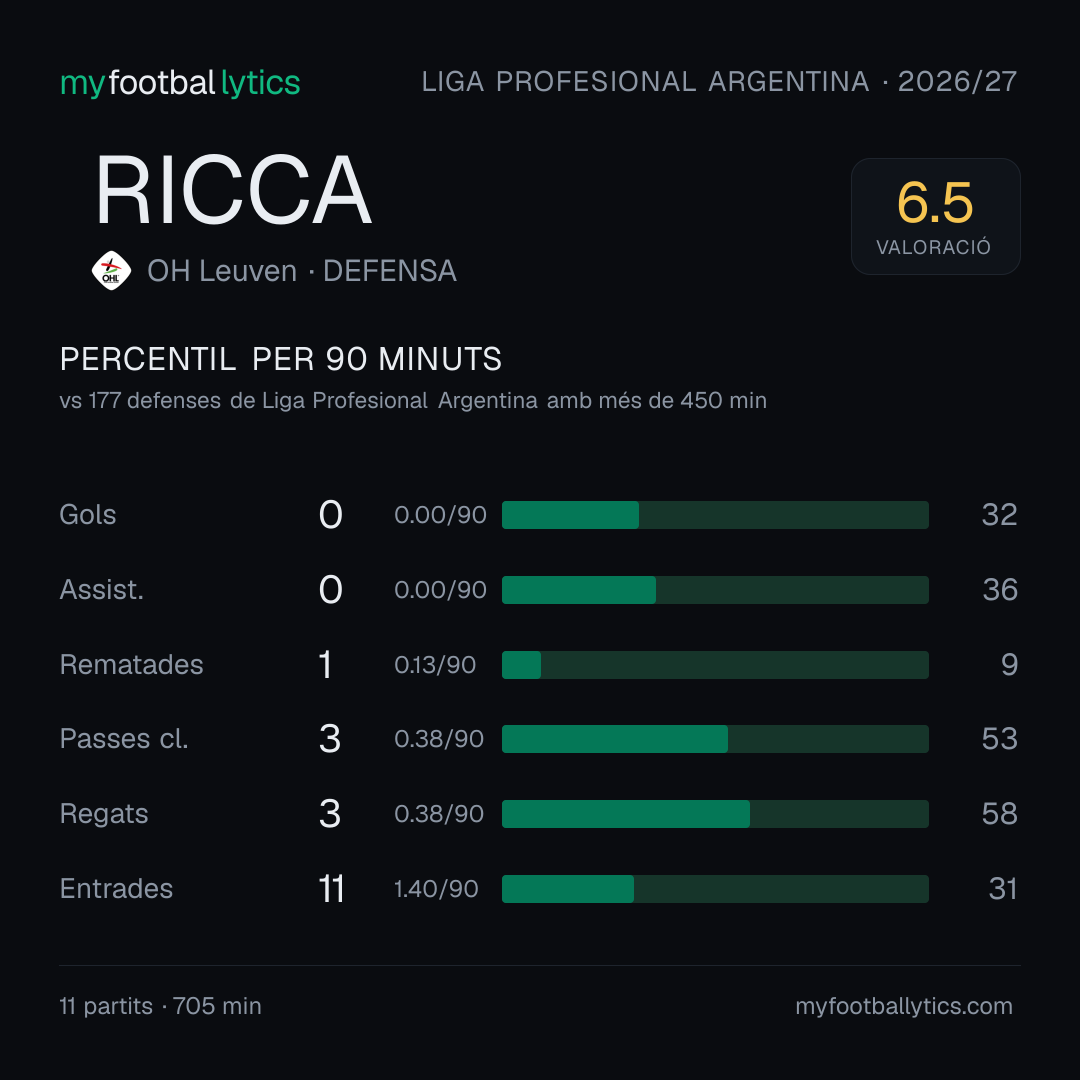The width and height of the screenshot is (1080, 1080).
Task: Click the RICCA player name heading
Action: pos(233,190)
